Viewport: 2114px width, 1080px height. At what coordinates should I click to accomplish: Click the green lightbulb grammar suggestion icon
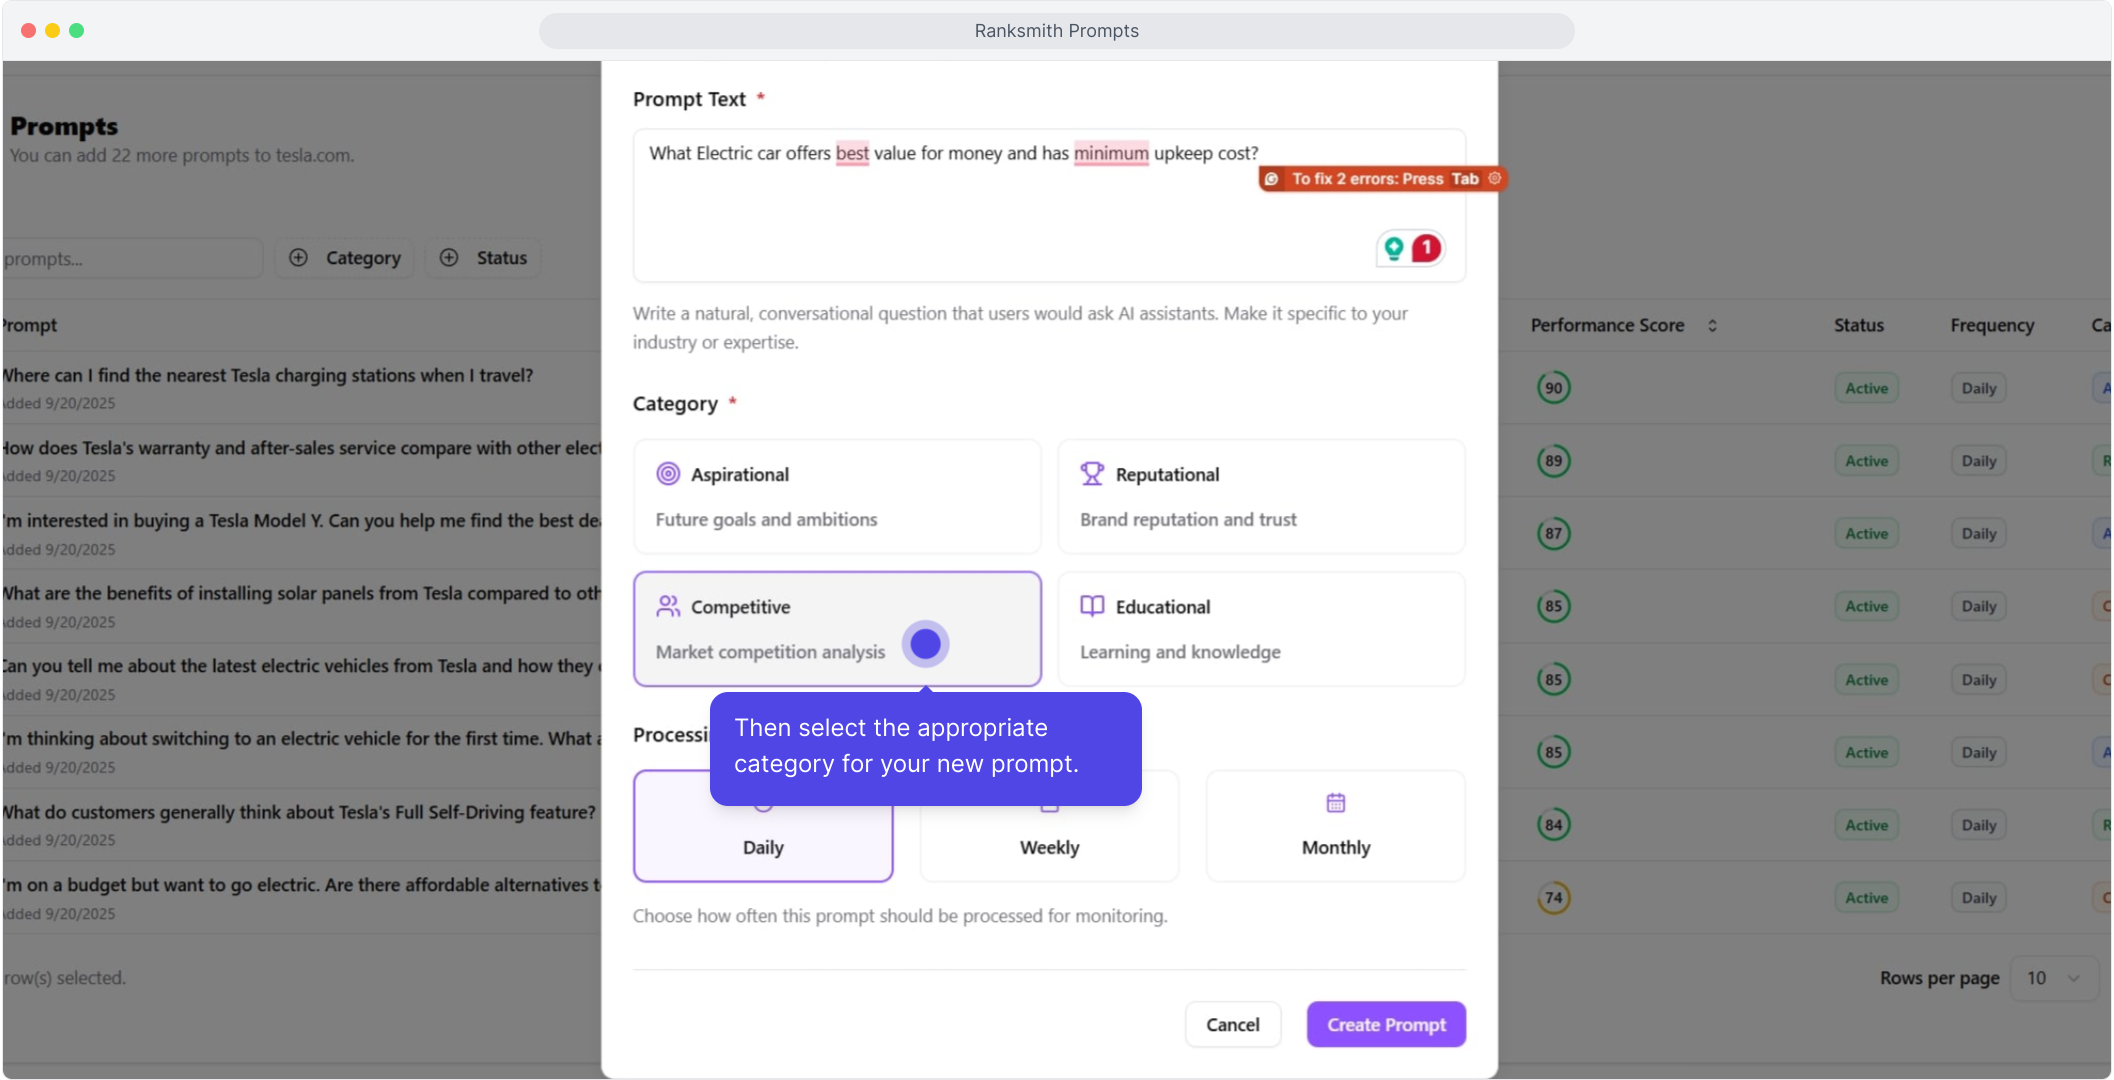[x=1393, y=248]
